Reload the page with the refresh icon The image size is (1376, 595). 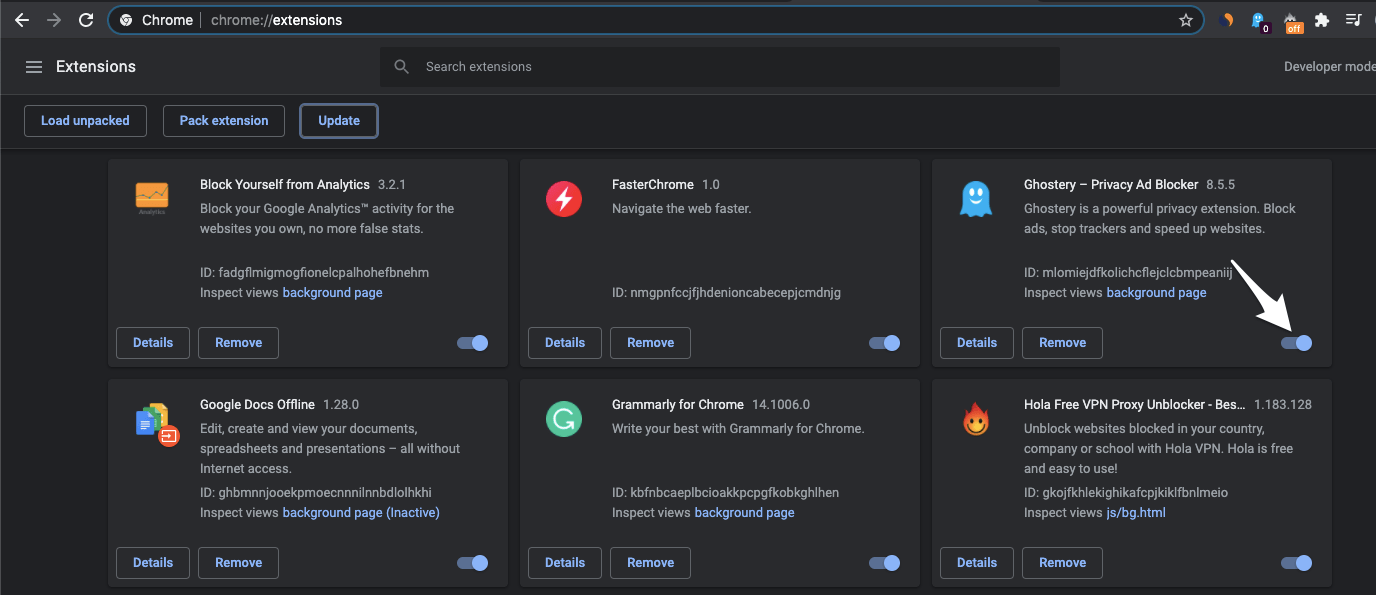click(x=86, y=20)
